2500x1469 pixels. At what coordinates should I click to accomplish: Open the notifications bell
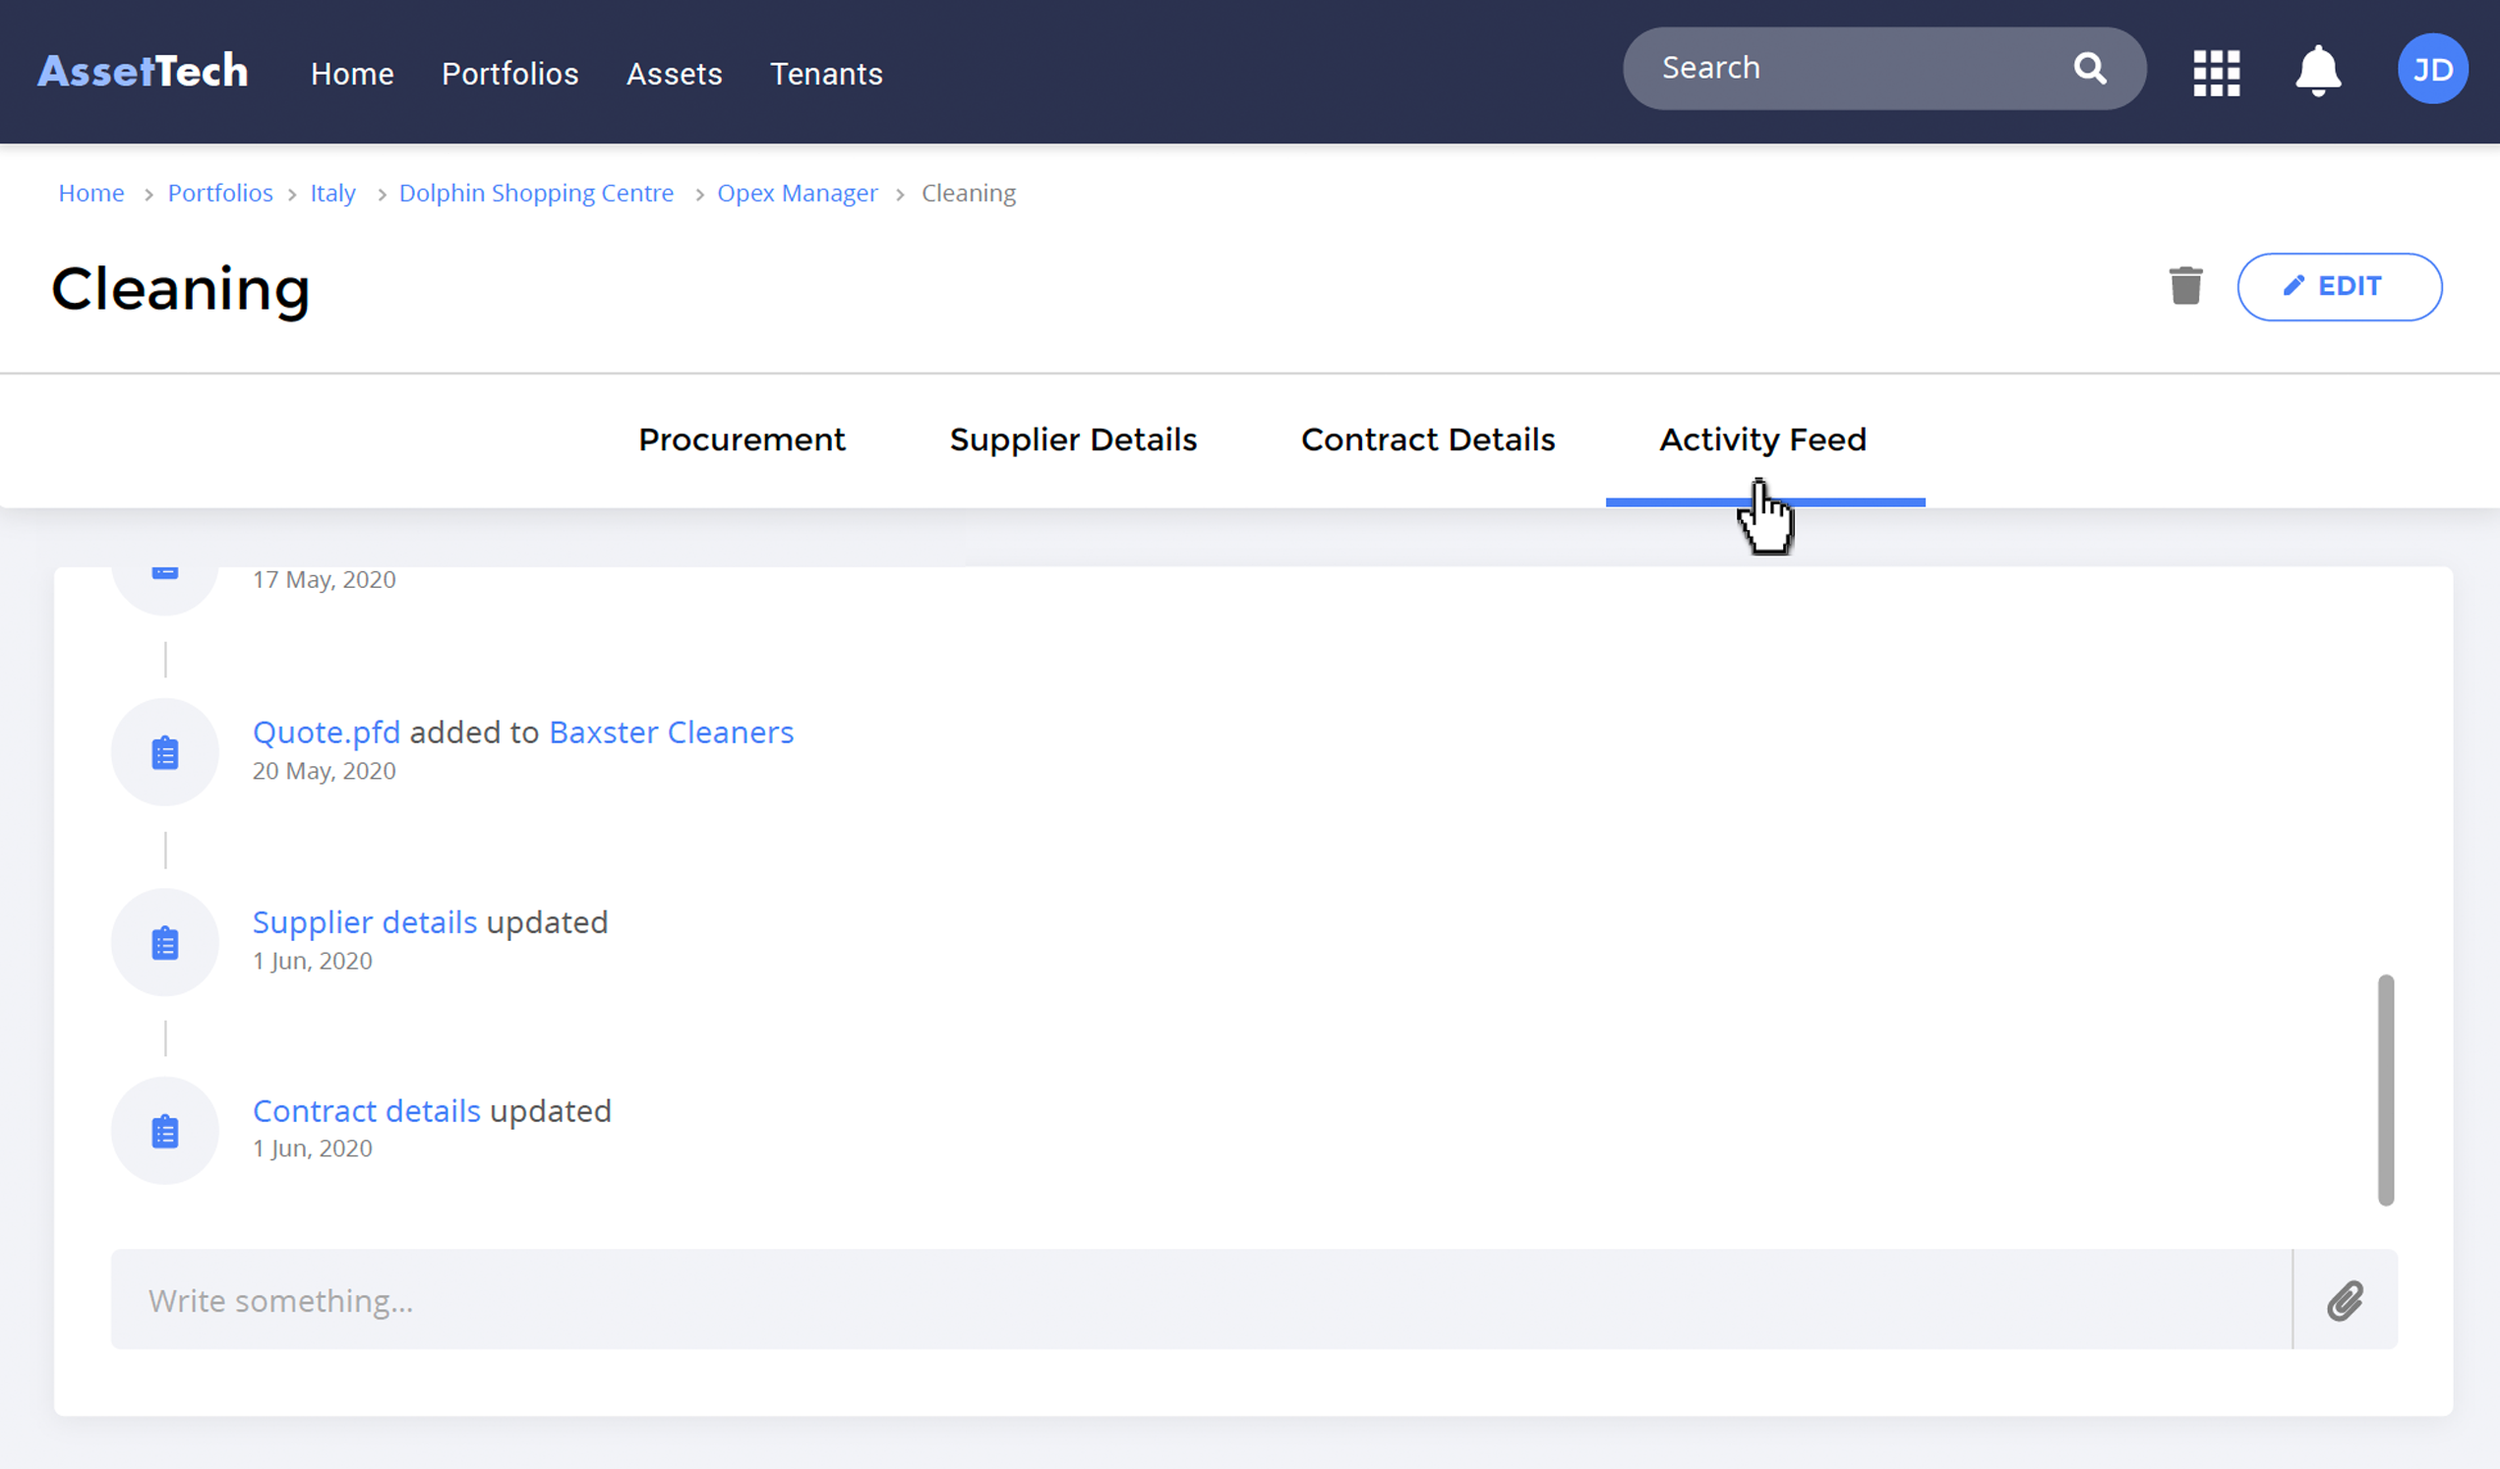2317,71
